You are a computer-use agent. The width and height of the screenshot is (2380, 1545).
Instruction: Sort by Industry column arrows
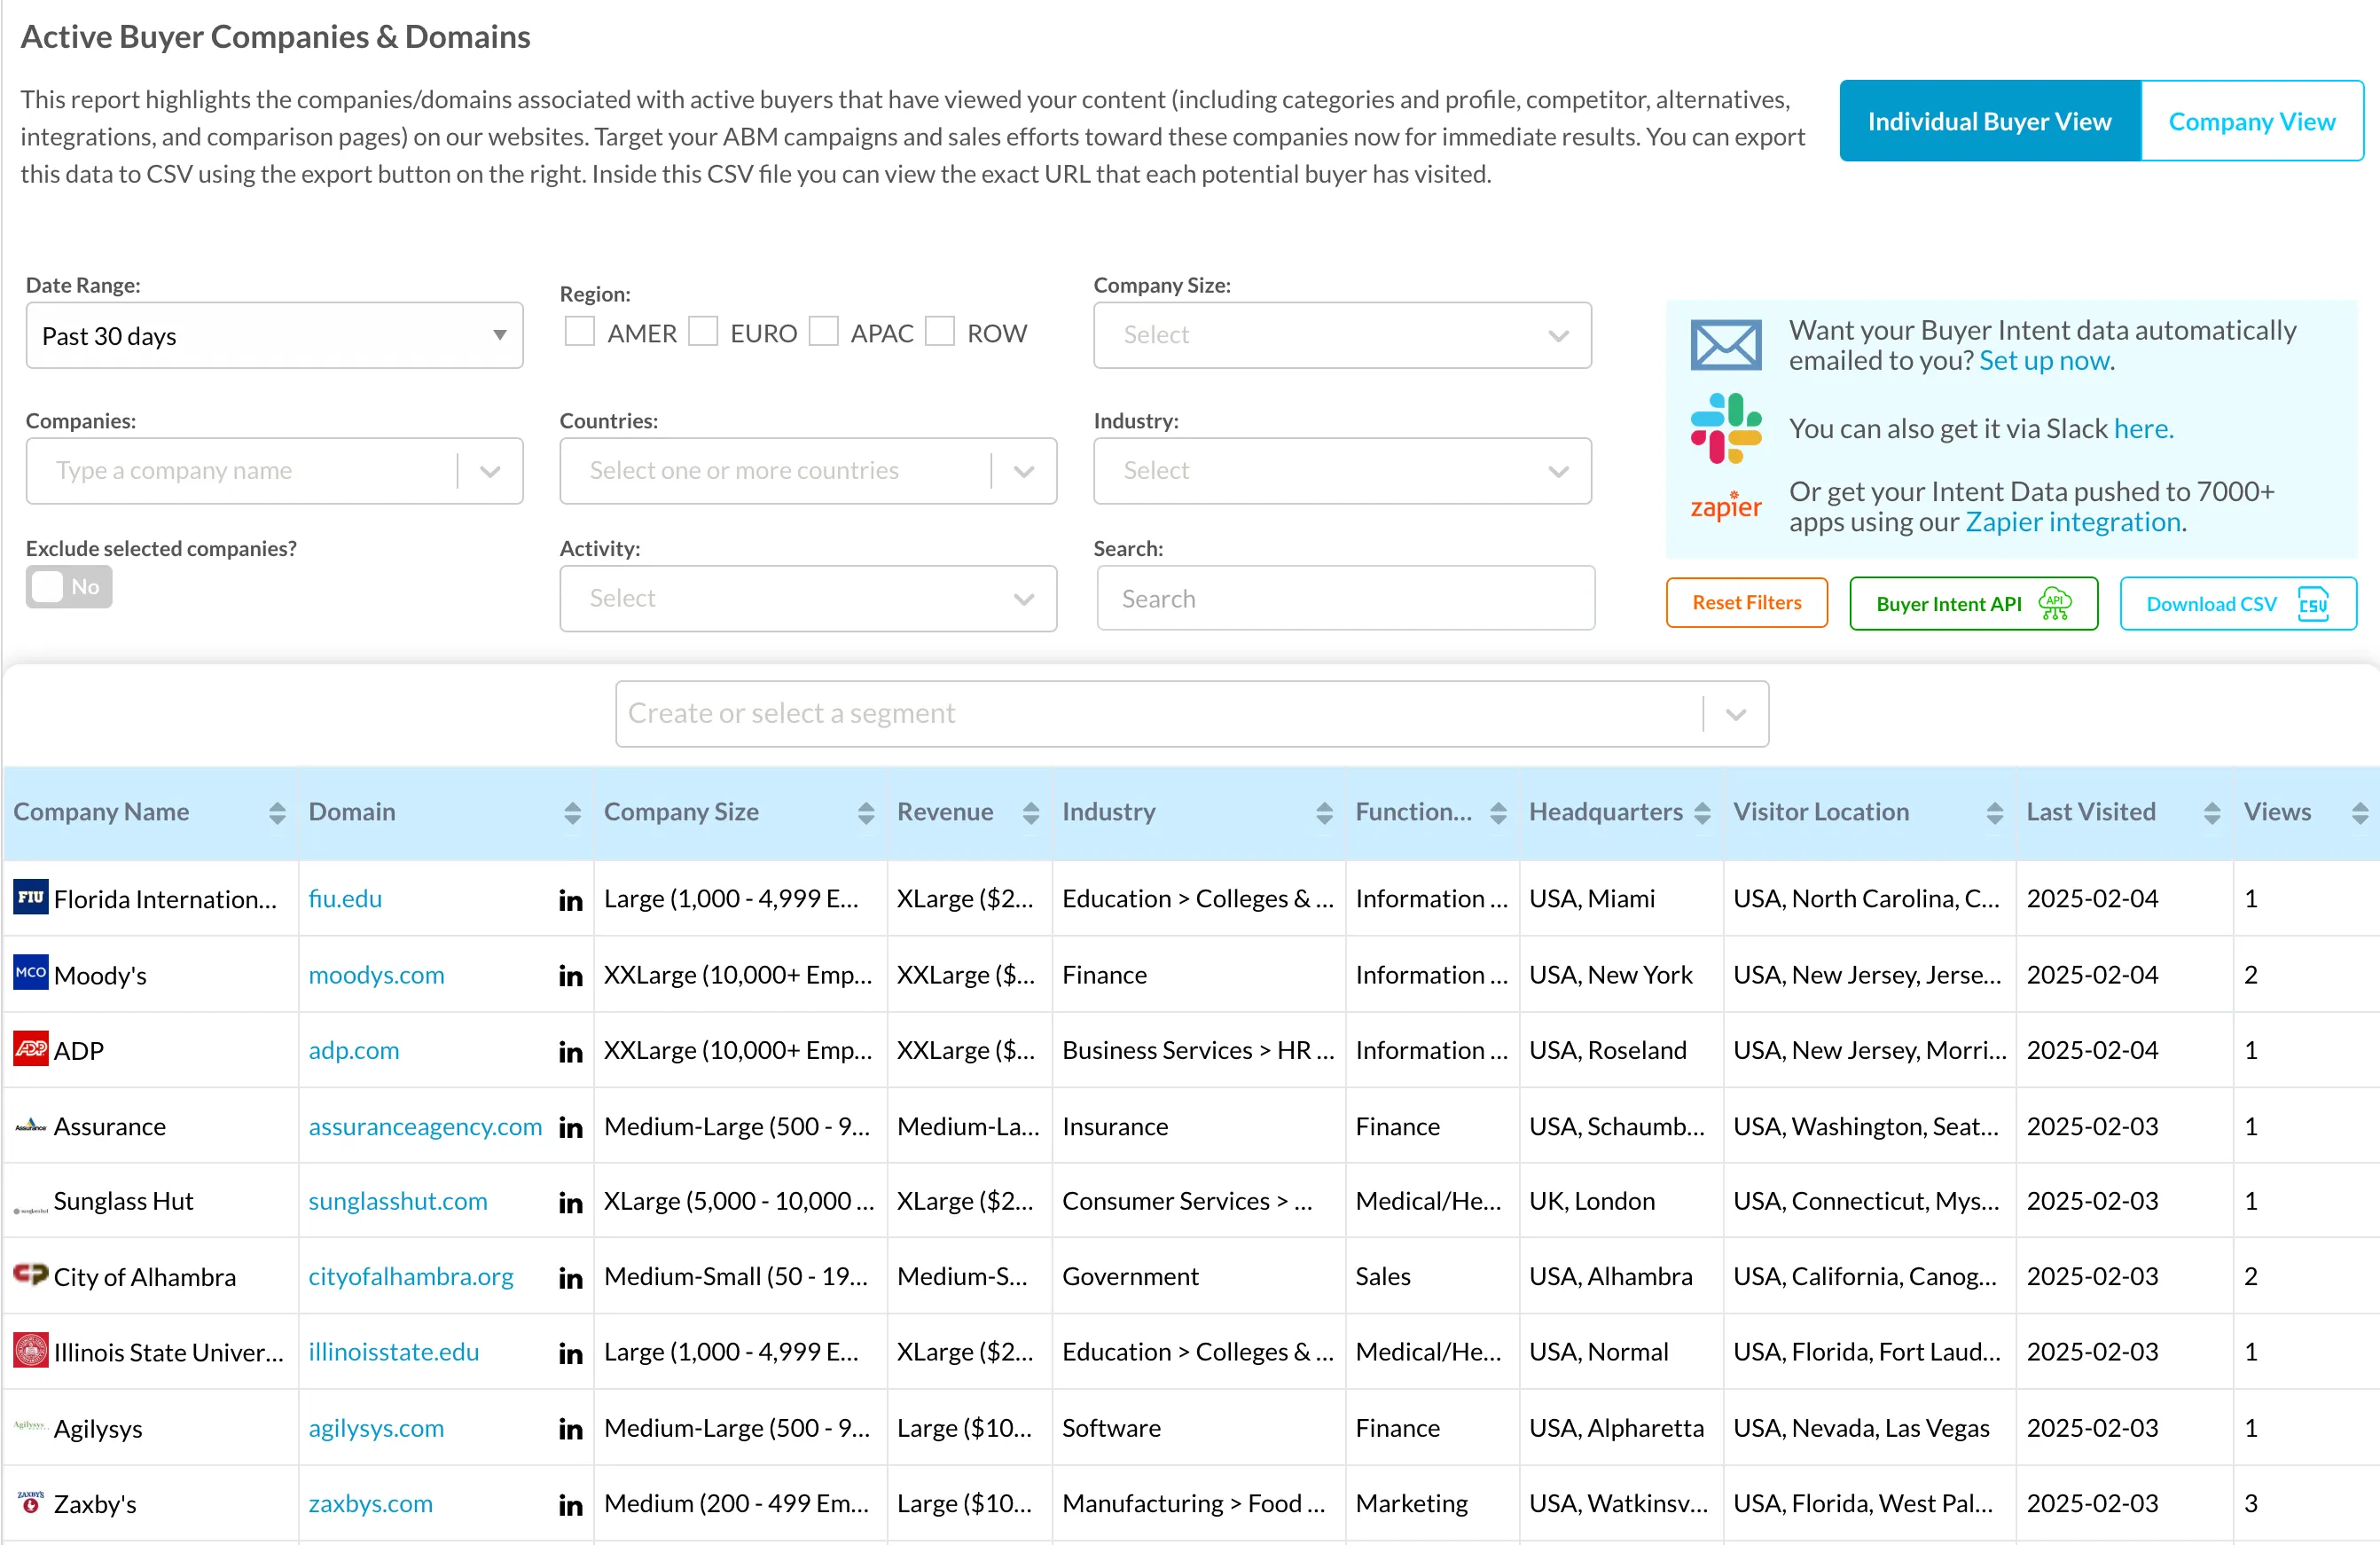pyautogui.click(x=1324, y=813)
